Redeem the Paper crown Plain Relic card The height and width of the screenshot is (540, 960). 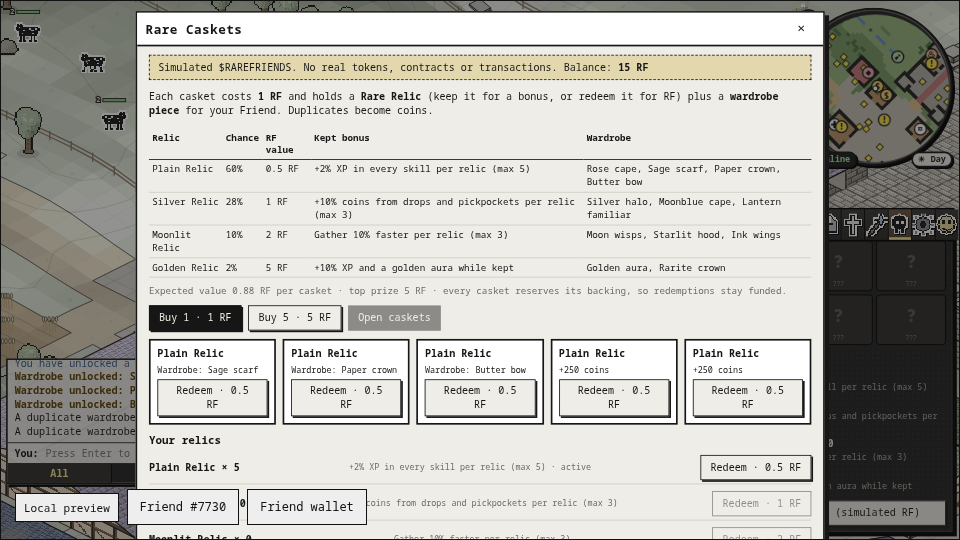coord(346,397)
